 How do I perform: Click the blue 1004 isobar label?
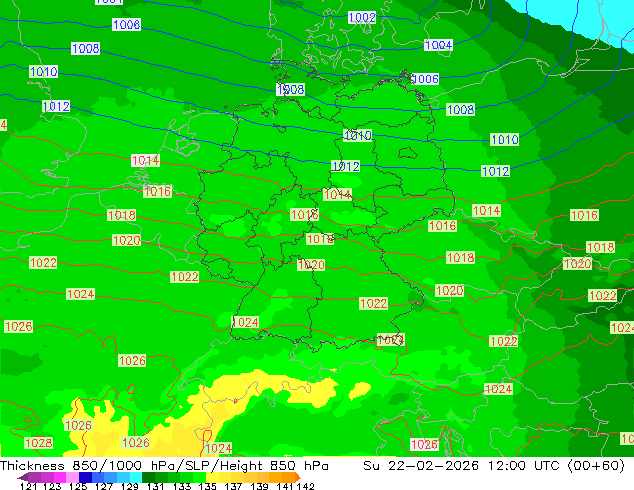point(438,45)
